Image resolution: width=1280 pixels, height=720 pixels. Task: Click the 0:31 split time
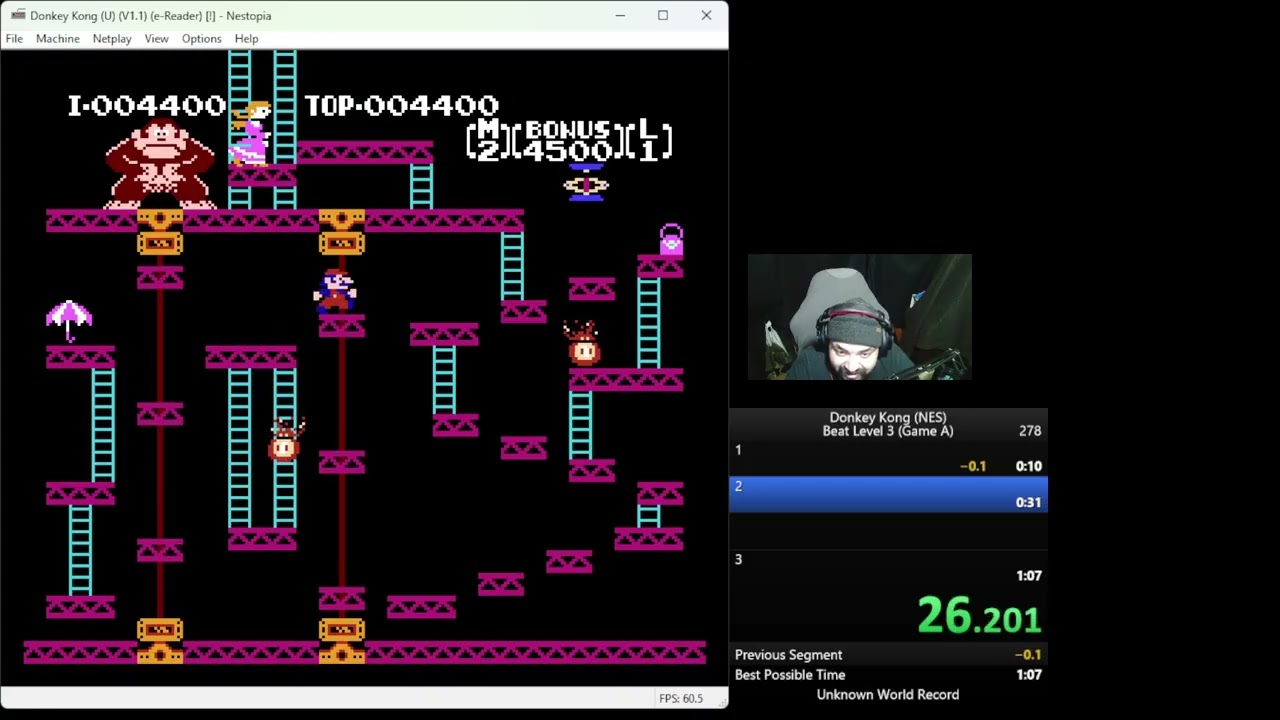[1028, 502]
